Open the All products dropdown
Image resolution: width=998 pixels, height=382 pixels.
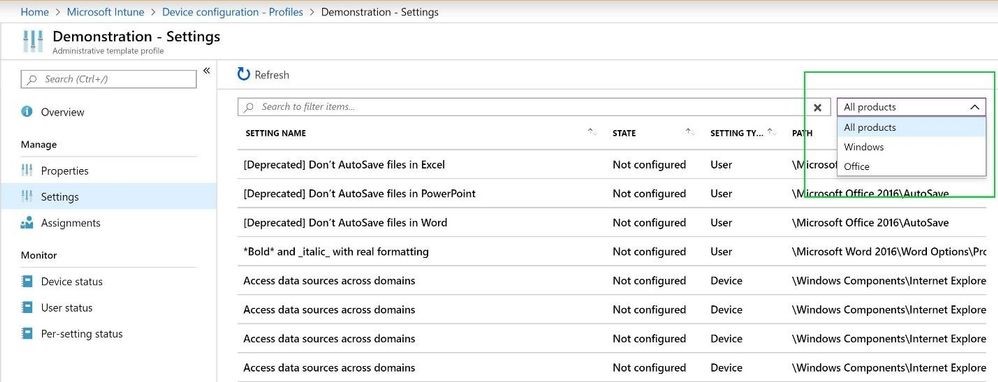click(911, 108)
